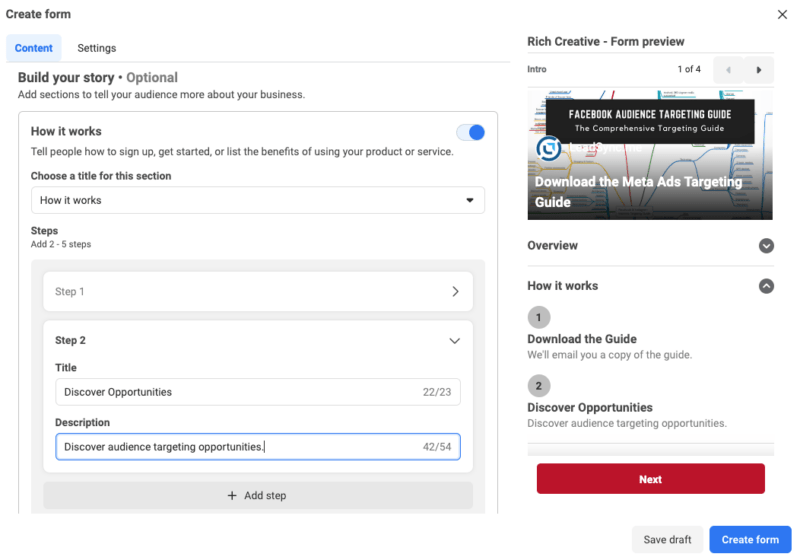The width and height of the screenshot is (800, 557).
Task: Expand the Overview preview section
Action: 766,246
